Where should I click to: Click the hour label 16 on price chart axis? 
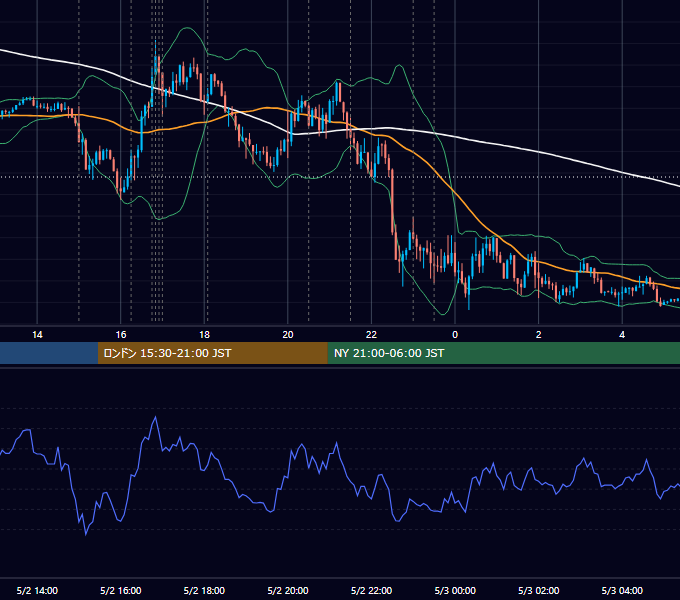coord(121,335)
